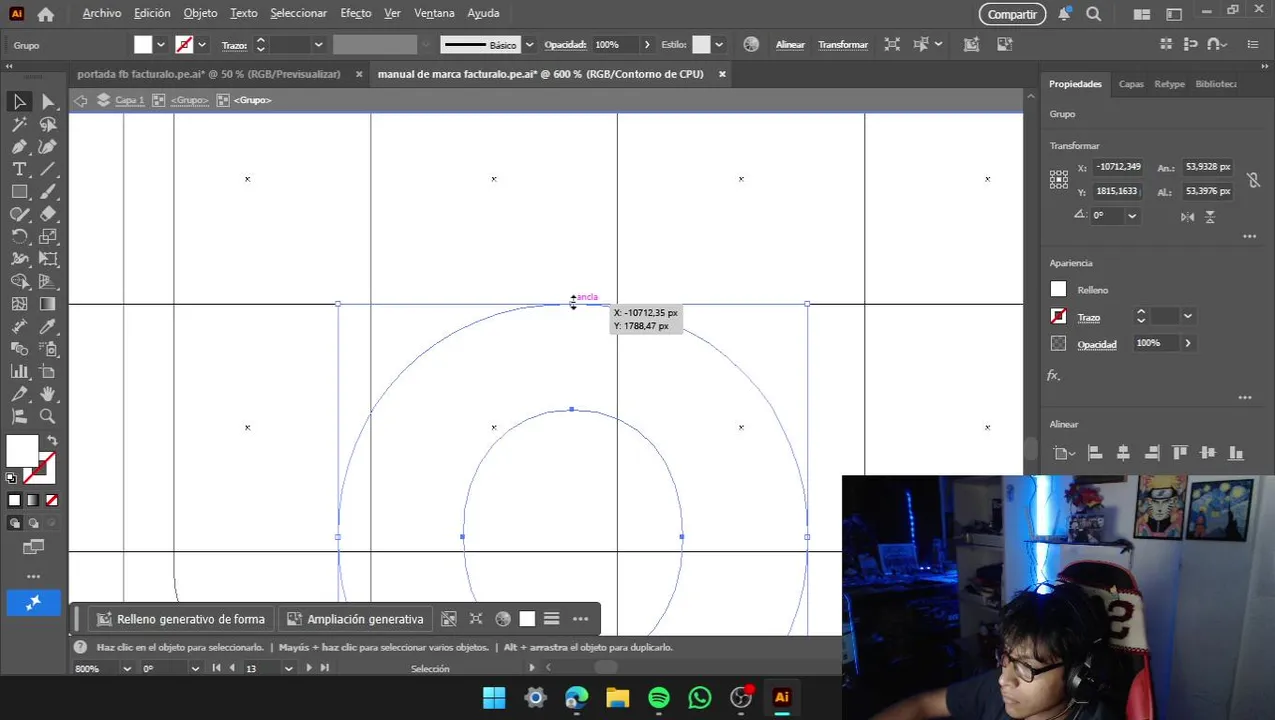Click the Home icon in top bar
The width and height of the screenshot is (1275, 720).
click(46, 14)
